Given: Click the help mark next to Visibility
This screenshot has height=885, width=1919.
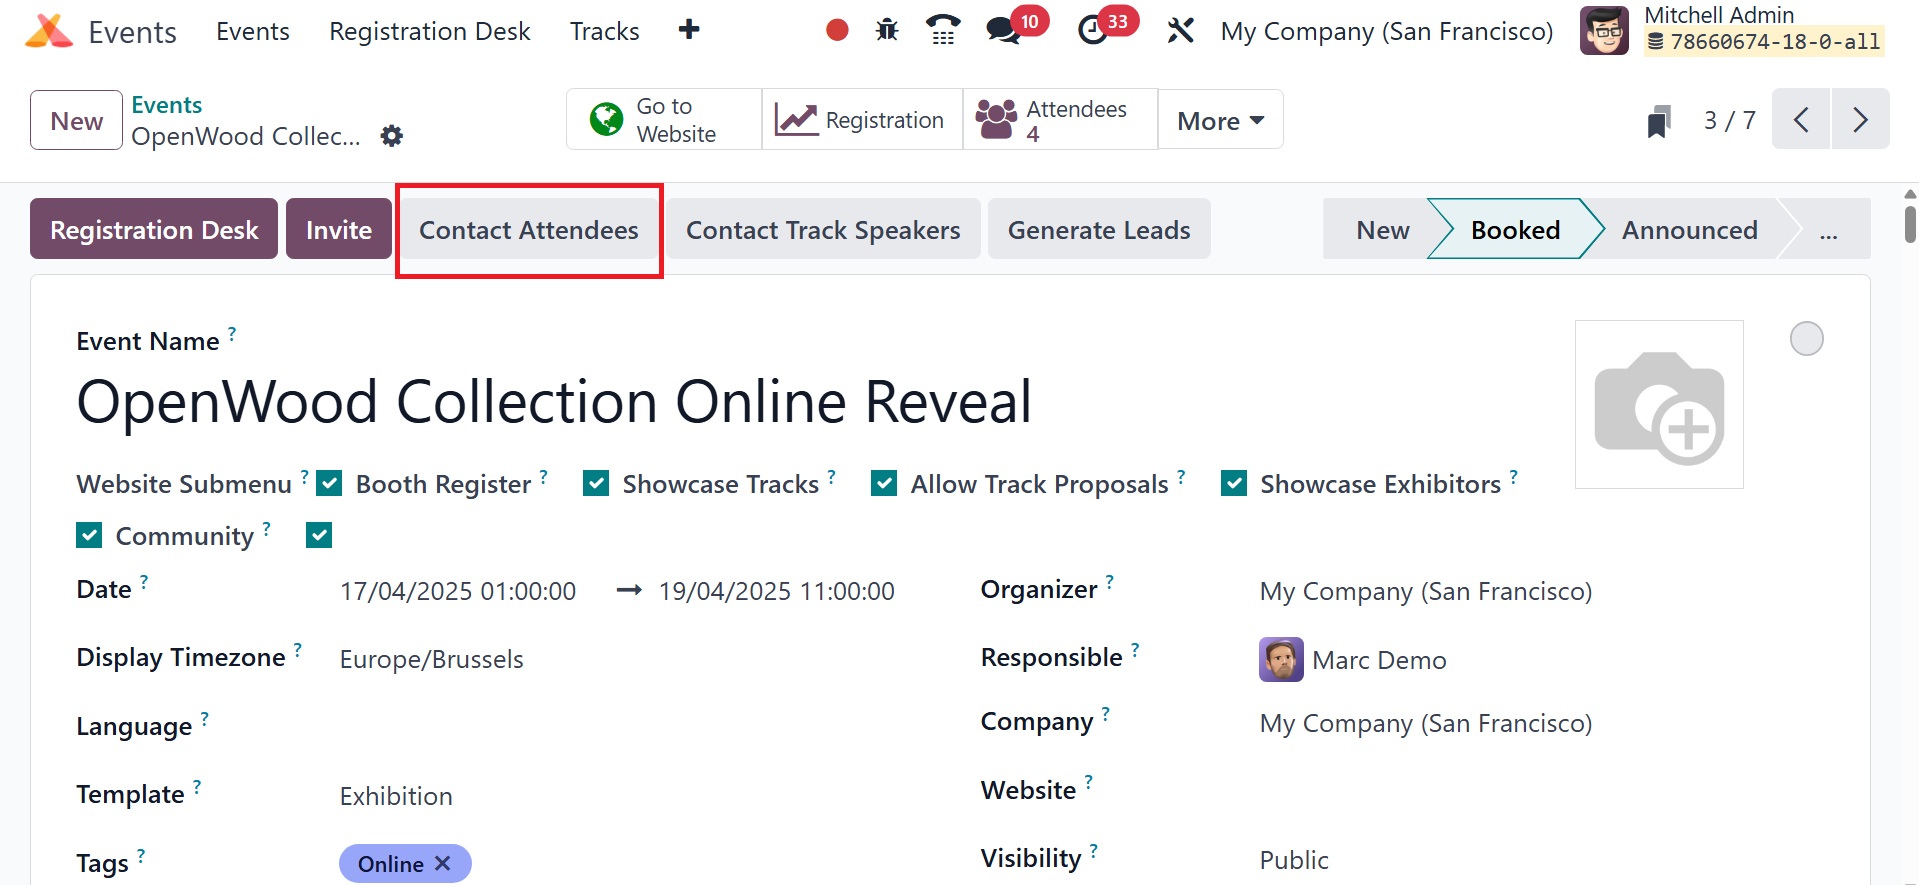Looking at the screenshot, I should pyautogui.click(x=1094, y=851).
